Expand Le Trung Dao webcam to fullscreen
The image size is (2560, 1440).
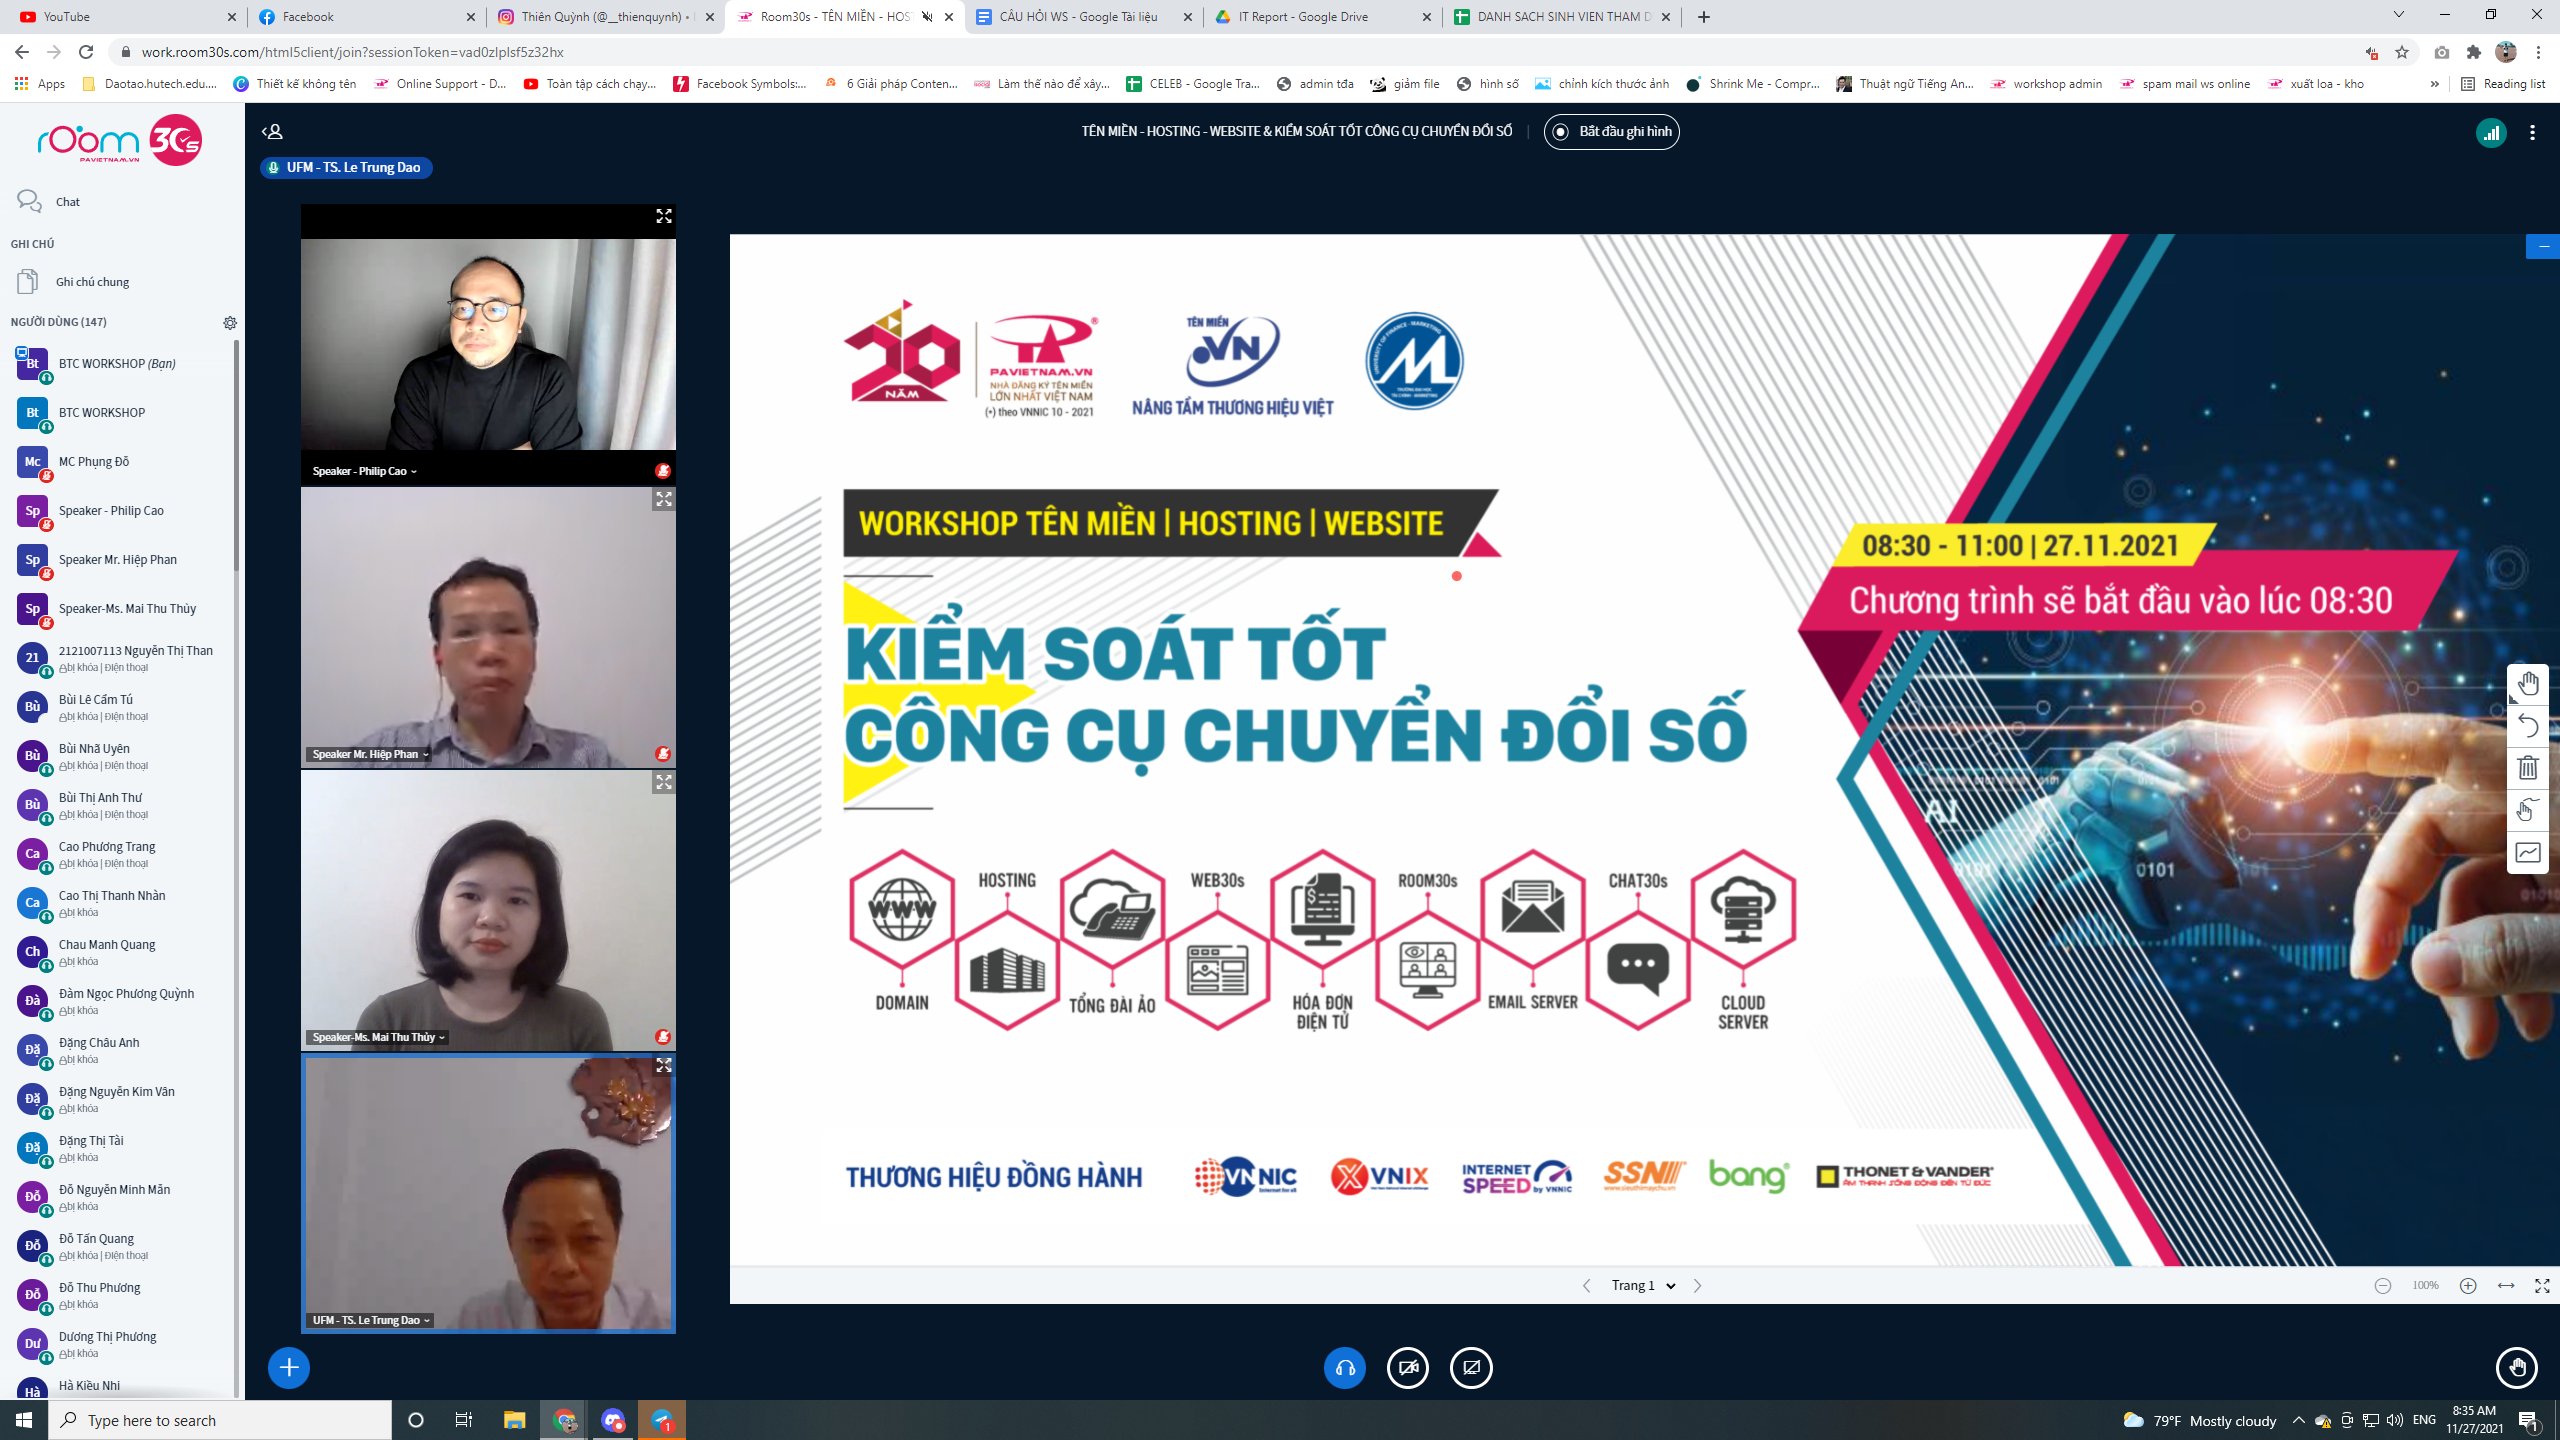click(663, 1065)
